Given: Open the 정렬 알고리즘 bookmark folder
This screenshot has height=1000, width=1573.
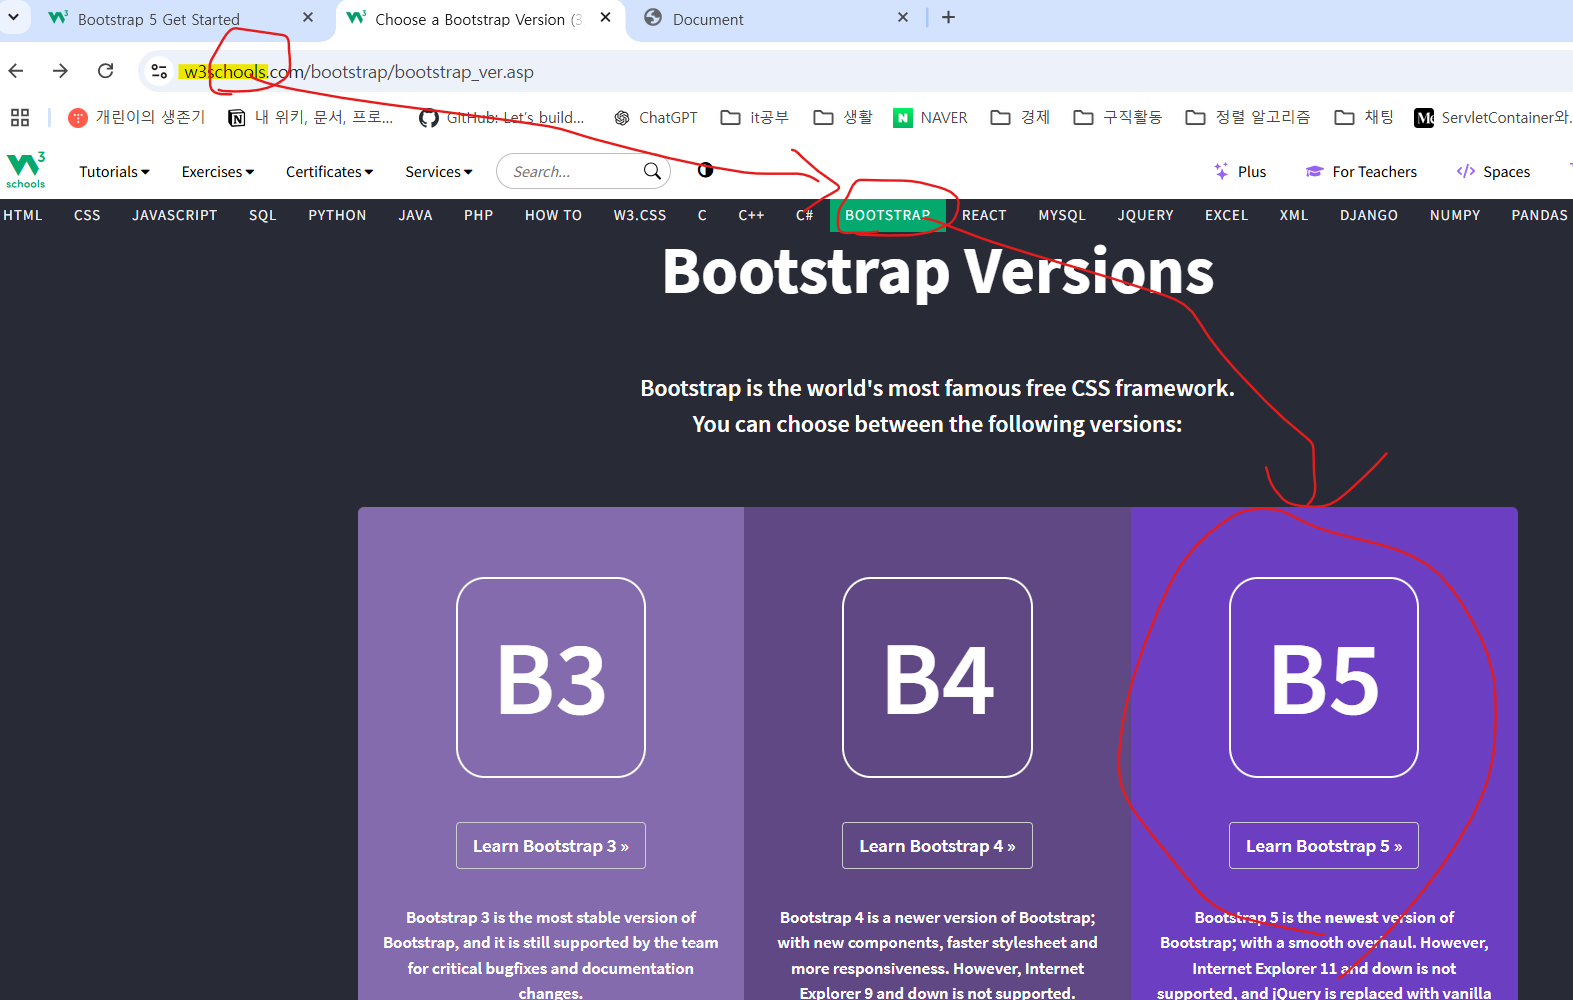Looking at the screenshot, I should click(x=1247, y=117).
